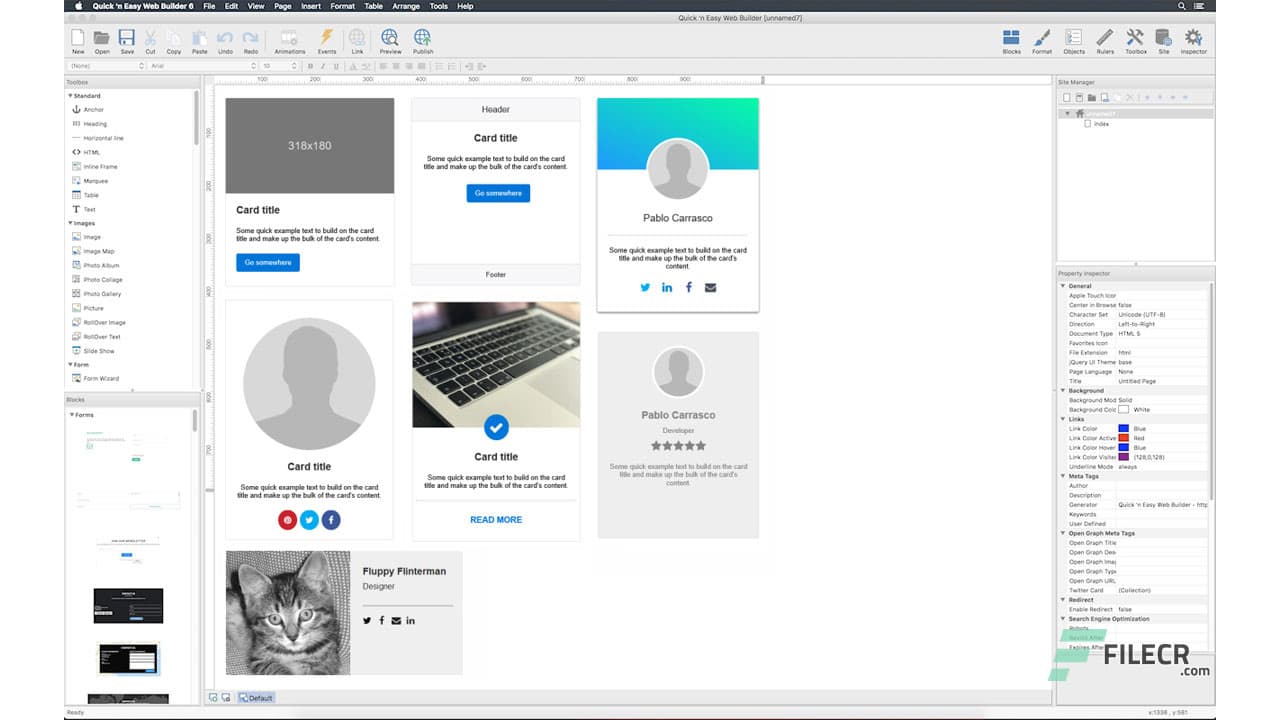
Task: Click the Preview icon
Action: 390,40
